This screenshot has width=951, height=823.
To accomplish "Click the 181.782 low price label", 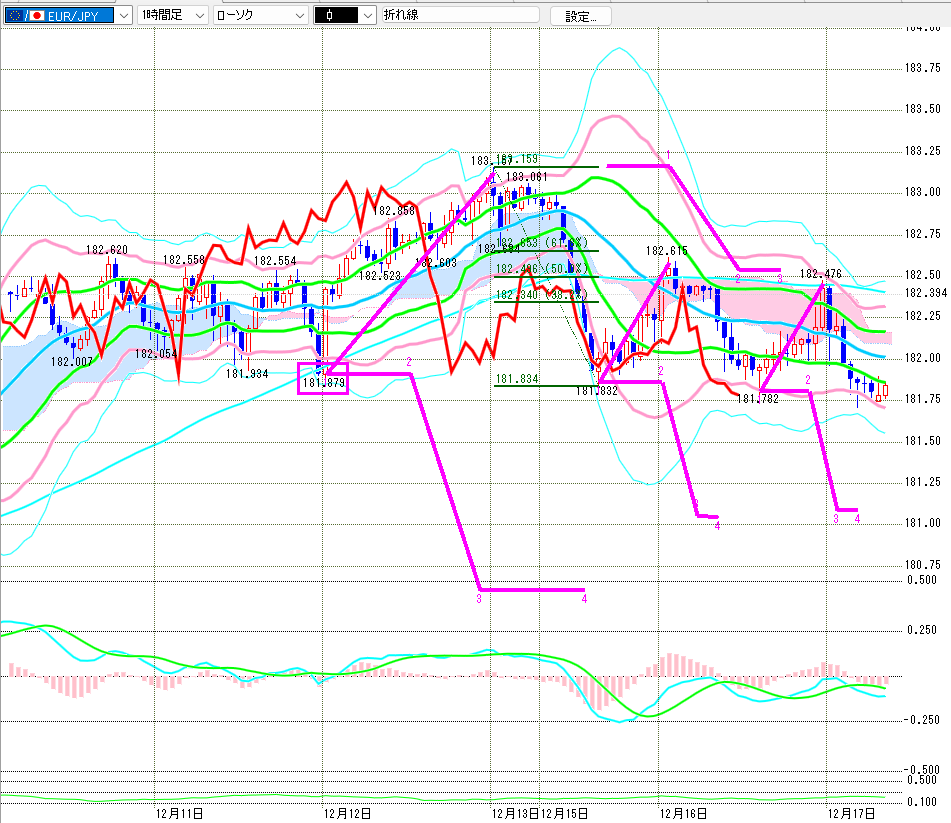I will coord(756,398).
